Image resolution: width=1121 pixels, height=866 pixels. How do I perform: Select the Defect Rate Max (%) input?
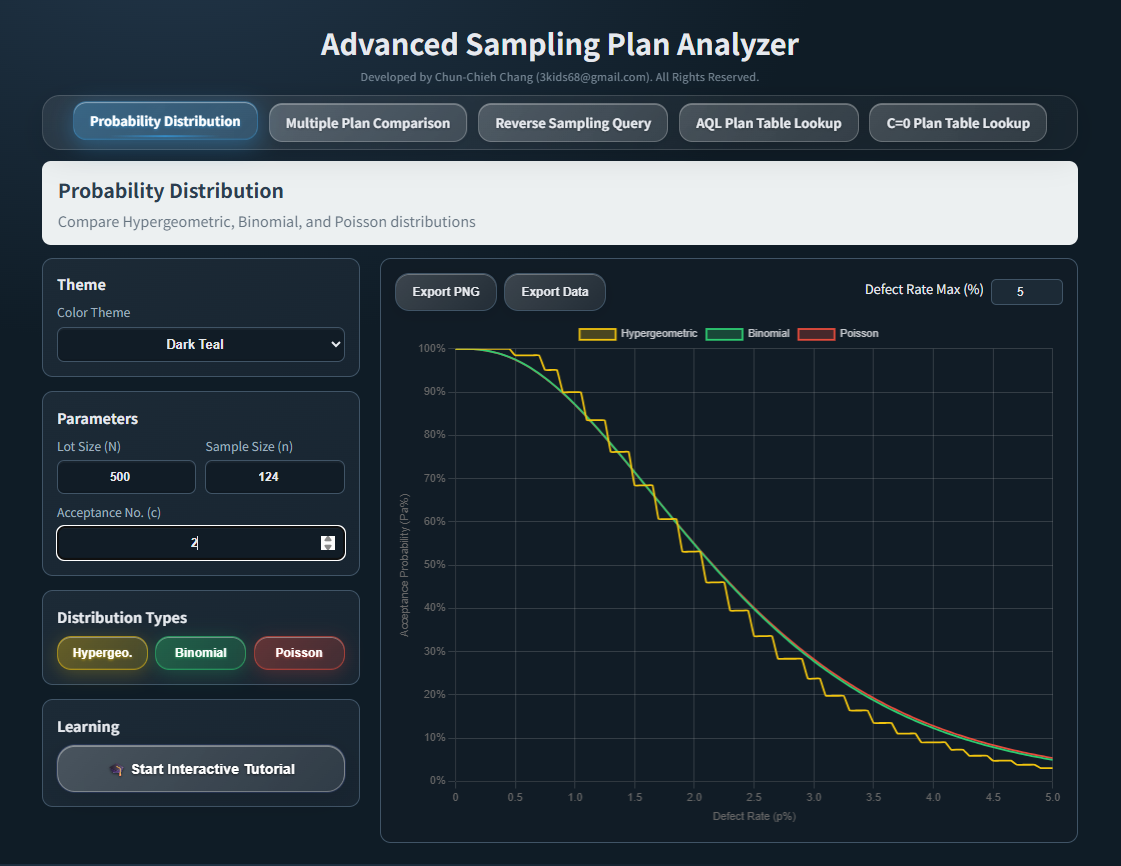coord(1026,291)
